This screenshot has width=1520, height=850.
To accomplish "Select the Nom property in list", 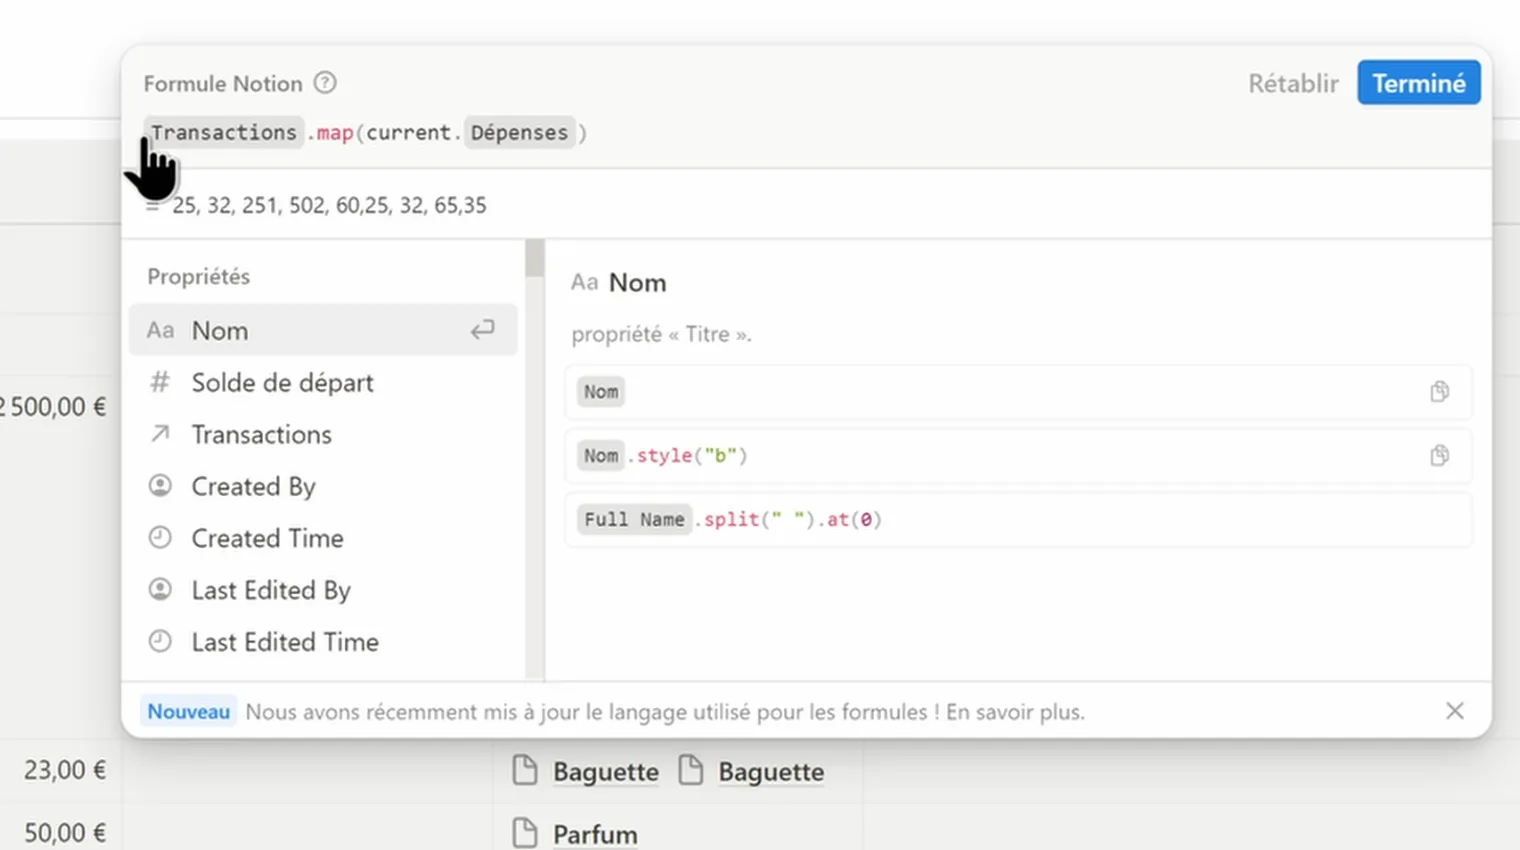I will [x=323, y=330].
